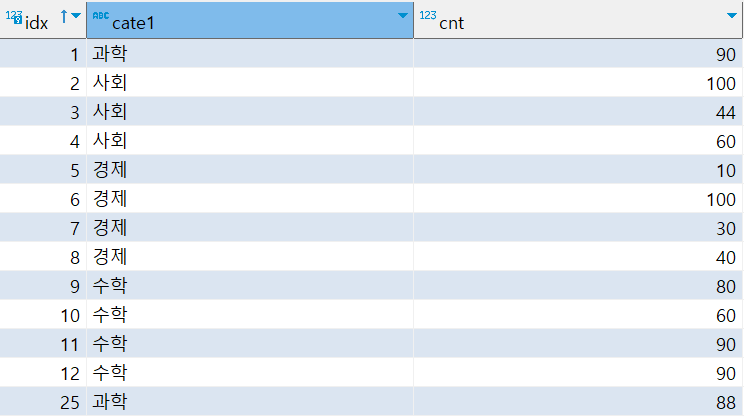Select idx cell 25
Image resolution: width=744 pixels, height=416 pixels.
pyautogui.click(x=43, y=401)
